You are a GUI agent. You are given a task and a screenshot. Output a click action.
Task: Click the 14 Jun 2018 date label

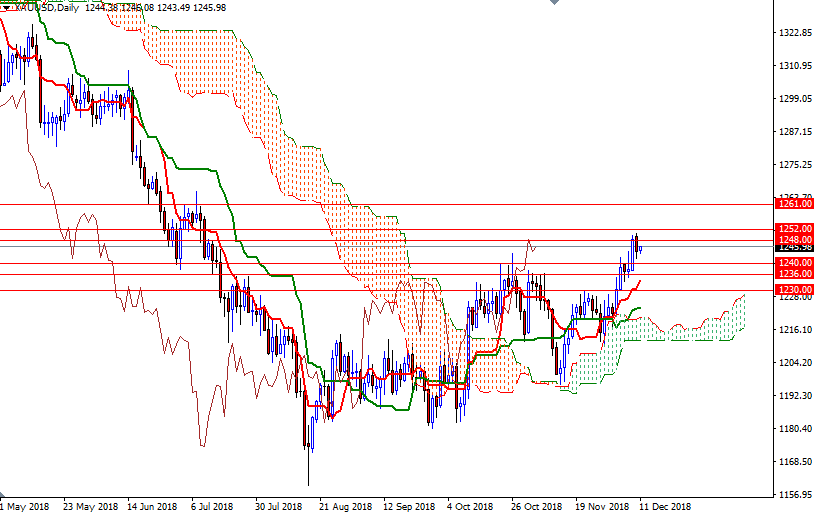[x=153, y=507]
